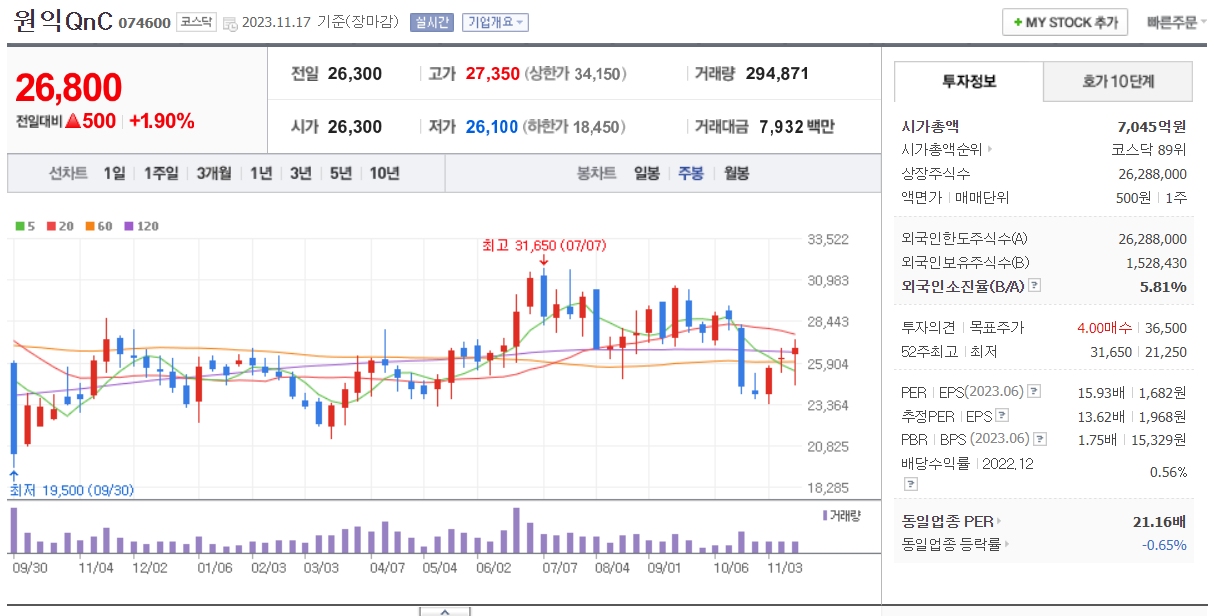Click the 코스닥 89위 rank value
This screenshot has width=1214, height=616.
(x=1149, y=150)
